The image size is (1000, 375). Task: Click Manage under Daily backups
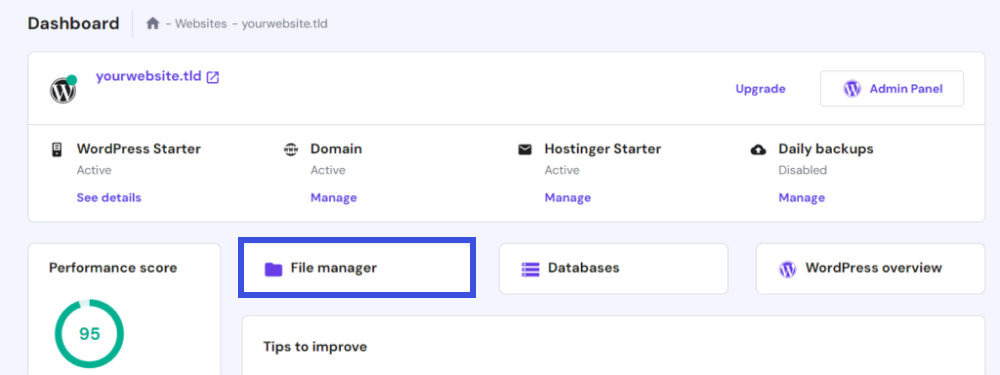click(802, 198)
